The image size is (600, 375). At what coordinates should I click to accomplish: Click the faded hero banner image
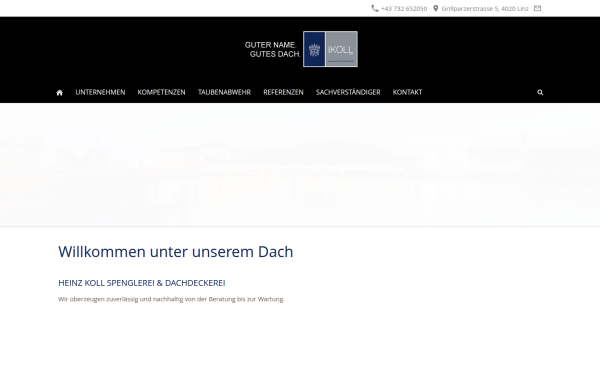(x=300, y=165)
